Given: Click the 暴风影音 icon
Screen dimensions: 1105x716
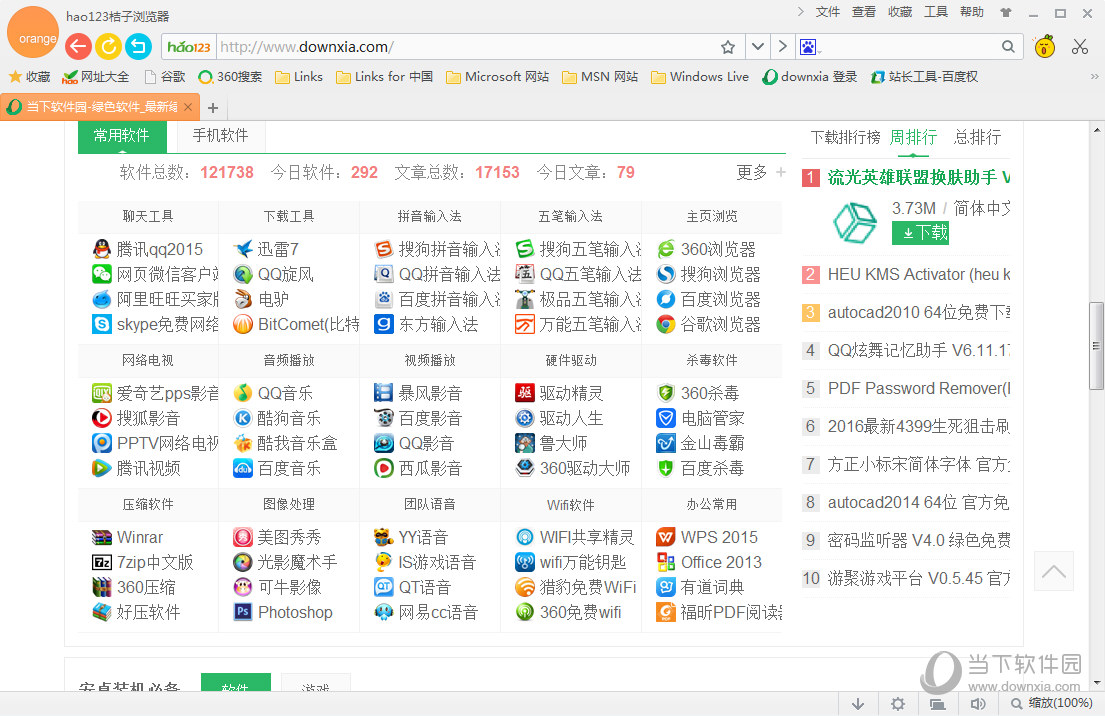Looking at the screenshot, I should point(384,393).
